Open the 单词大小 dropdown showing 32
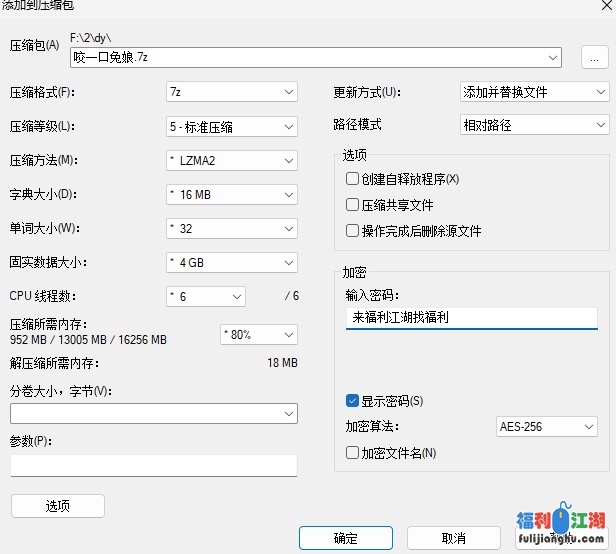Image resolution: width=616 pixels, height=554 pixels. [x=231, y=229]
